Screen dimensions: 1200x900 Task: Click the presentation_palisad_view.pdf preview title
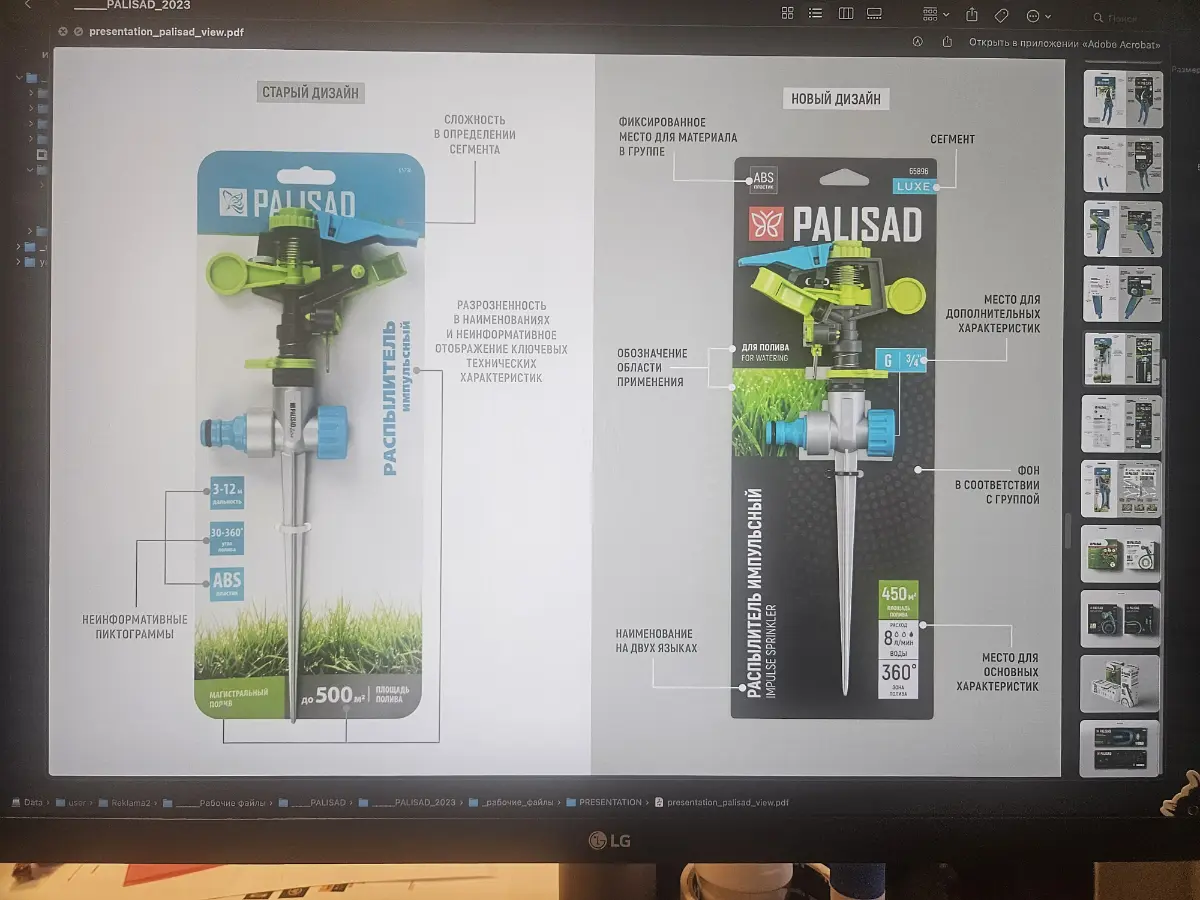(x=166, y=32)
